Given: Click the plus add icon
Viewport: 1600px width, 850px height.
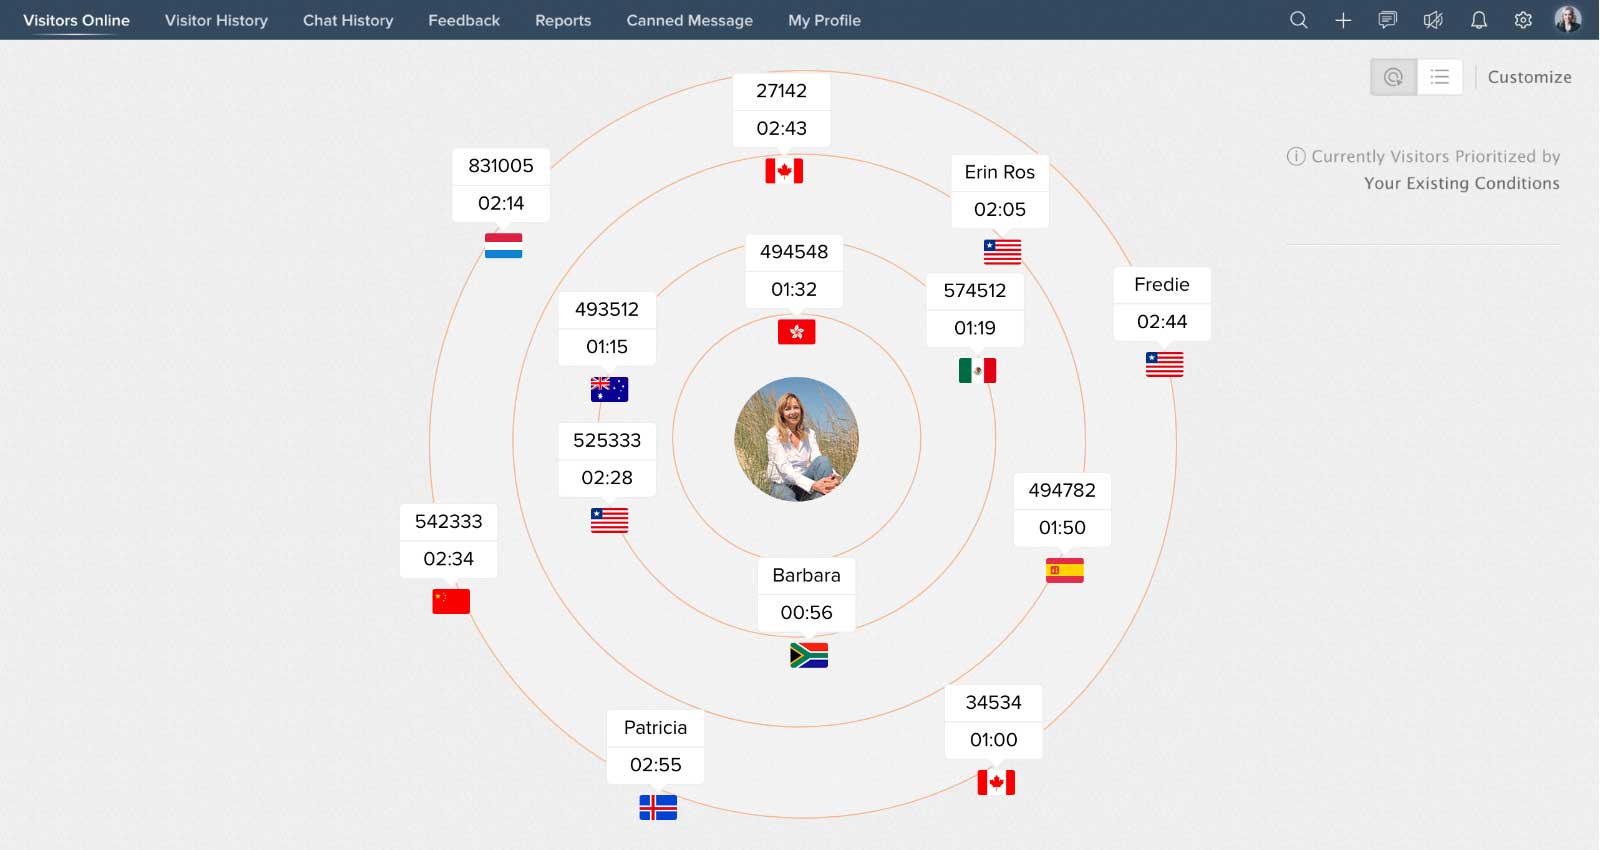Looking at the screenshot, I should 1343,20.
